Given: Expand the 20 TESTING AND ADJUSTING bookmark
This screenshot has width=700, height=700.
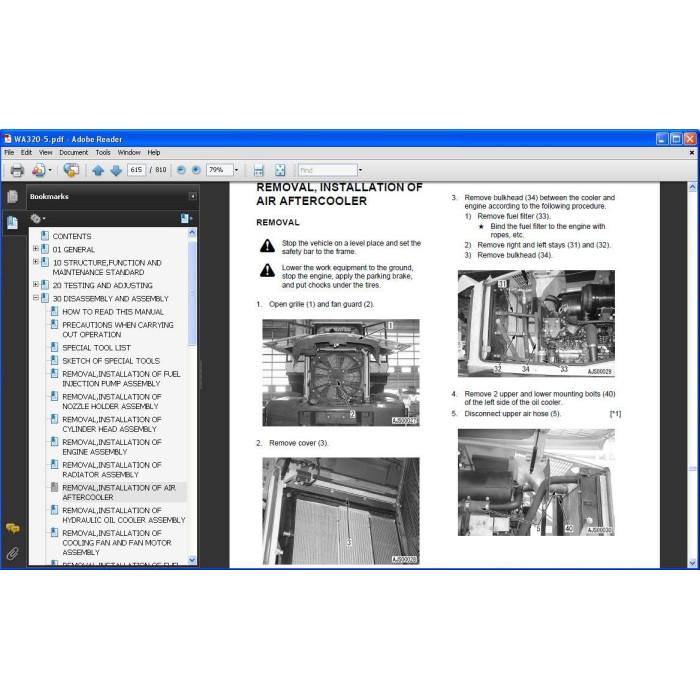Looking at the screenshot, I should [x=36, y=284].
